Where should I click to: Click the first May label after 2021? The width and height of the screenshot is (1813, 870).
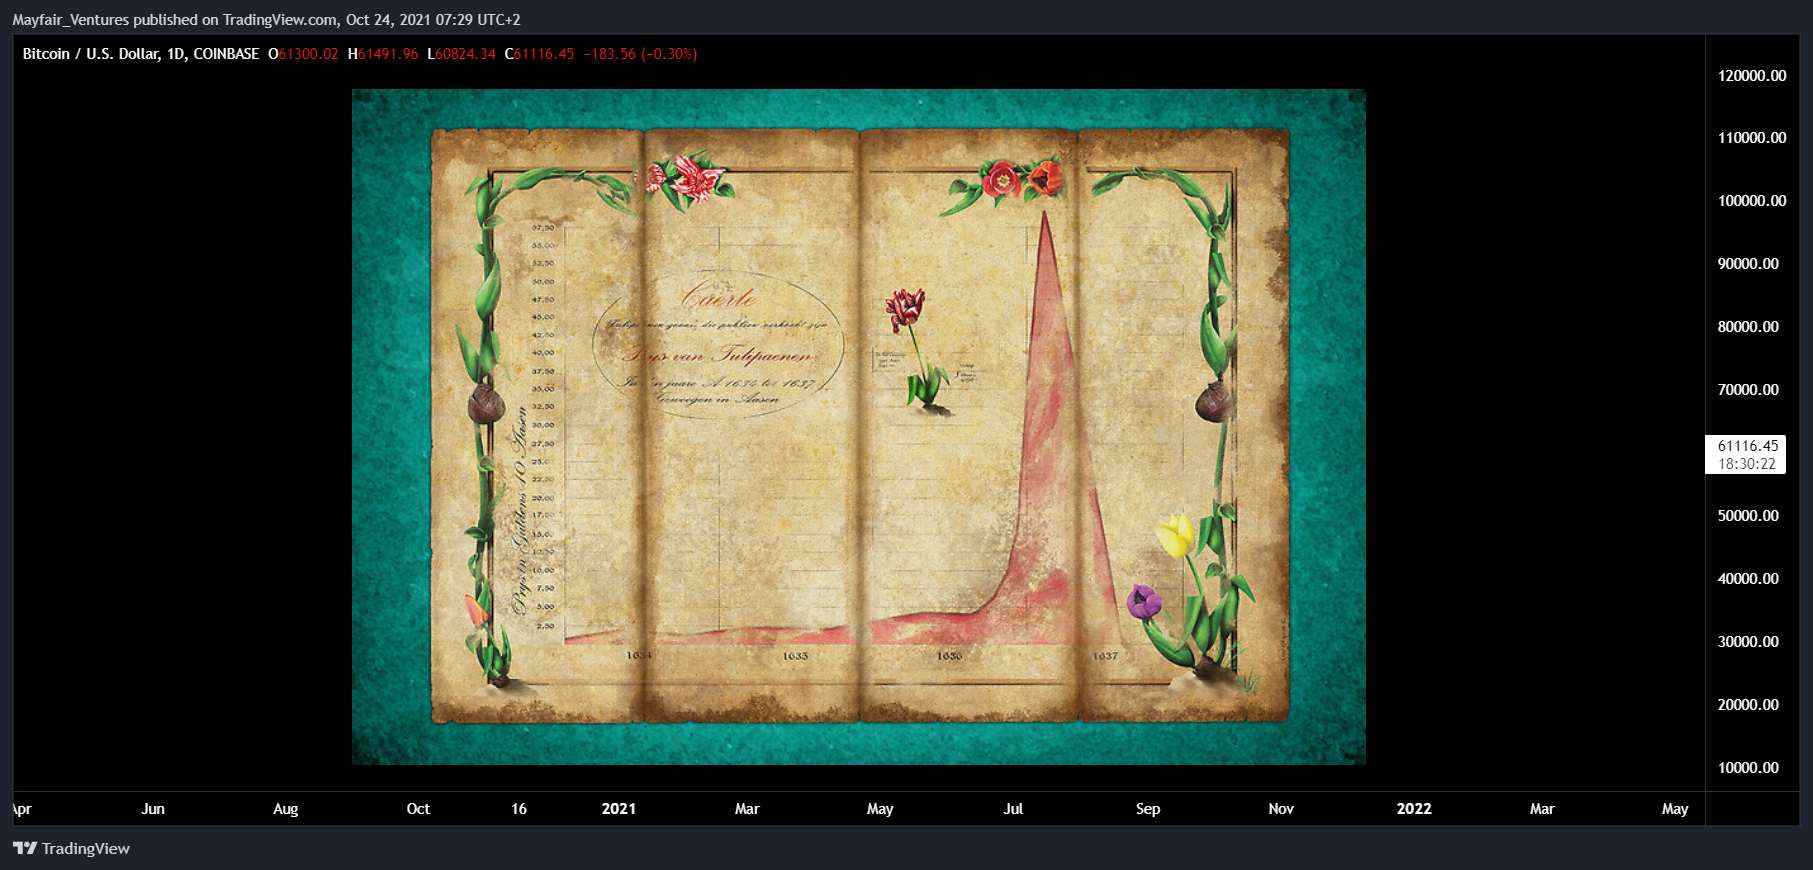pos(880,809)
